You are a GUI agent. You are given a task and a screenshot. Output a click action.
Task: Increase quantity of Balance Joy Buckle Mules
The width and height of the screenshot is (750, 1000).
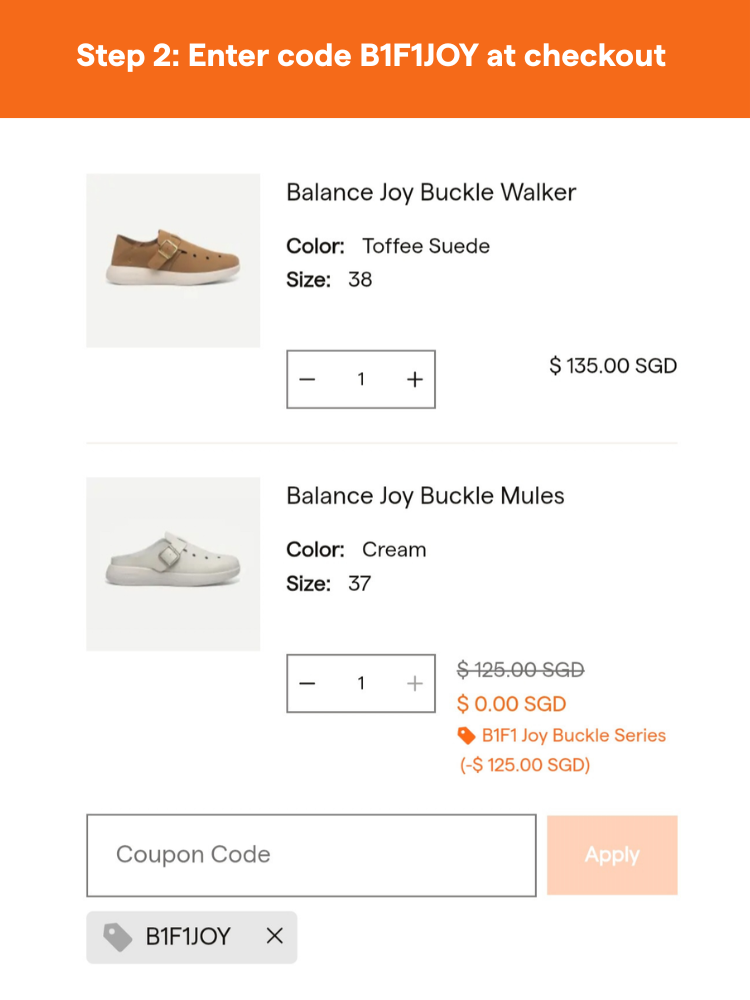(x=415, y=684)
